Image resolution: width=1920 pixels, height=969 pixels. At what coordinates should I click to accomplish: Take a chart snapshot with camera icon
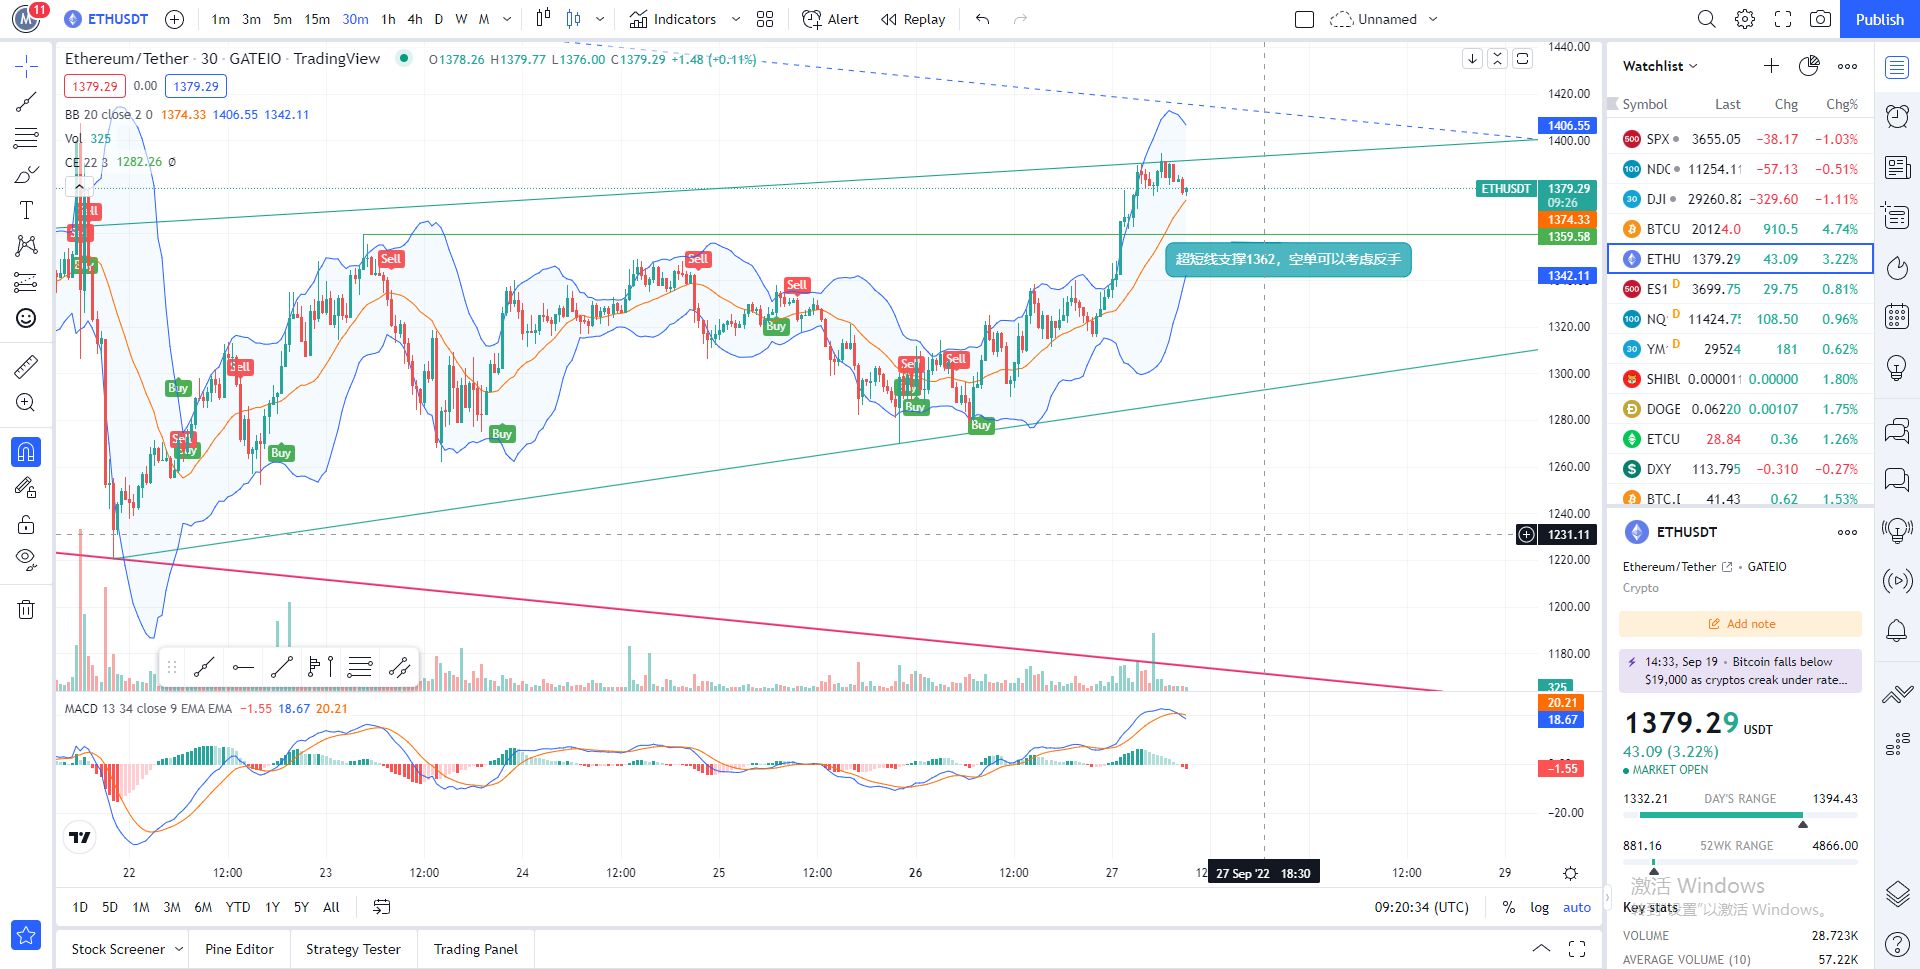[x=1821, y=19]
